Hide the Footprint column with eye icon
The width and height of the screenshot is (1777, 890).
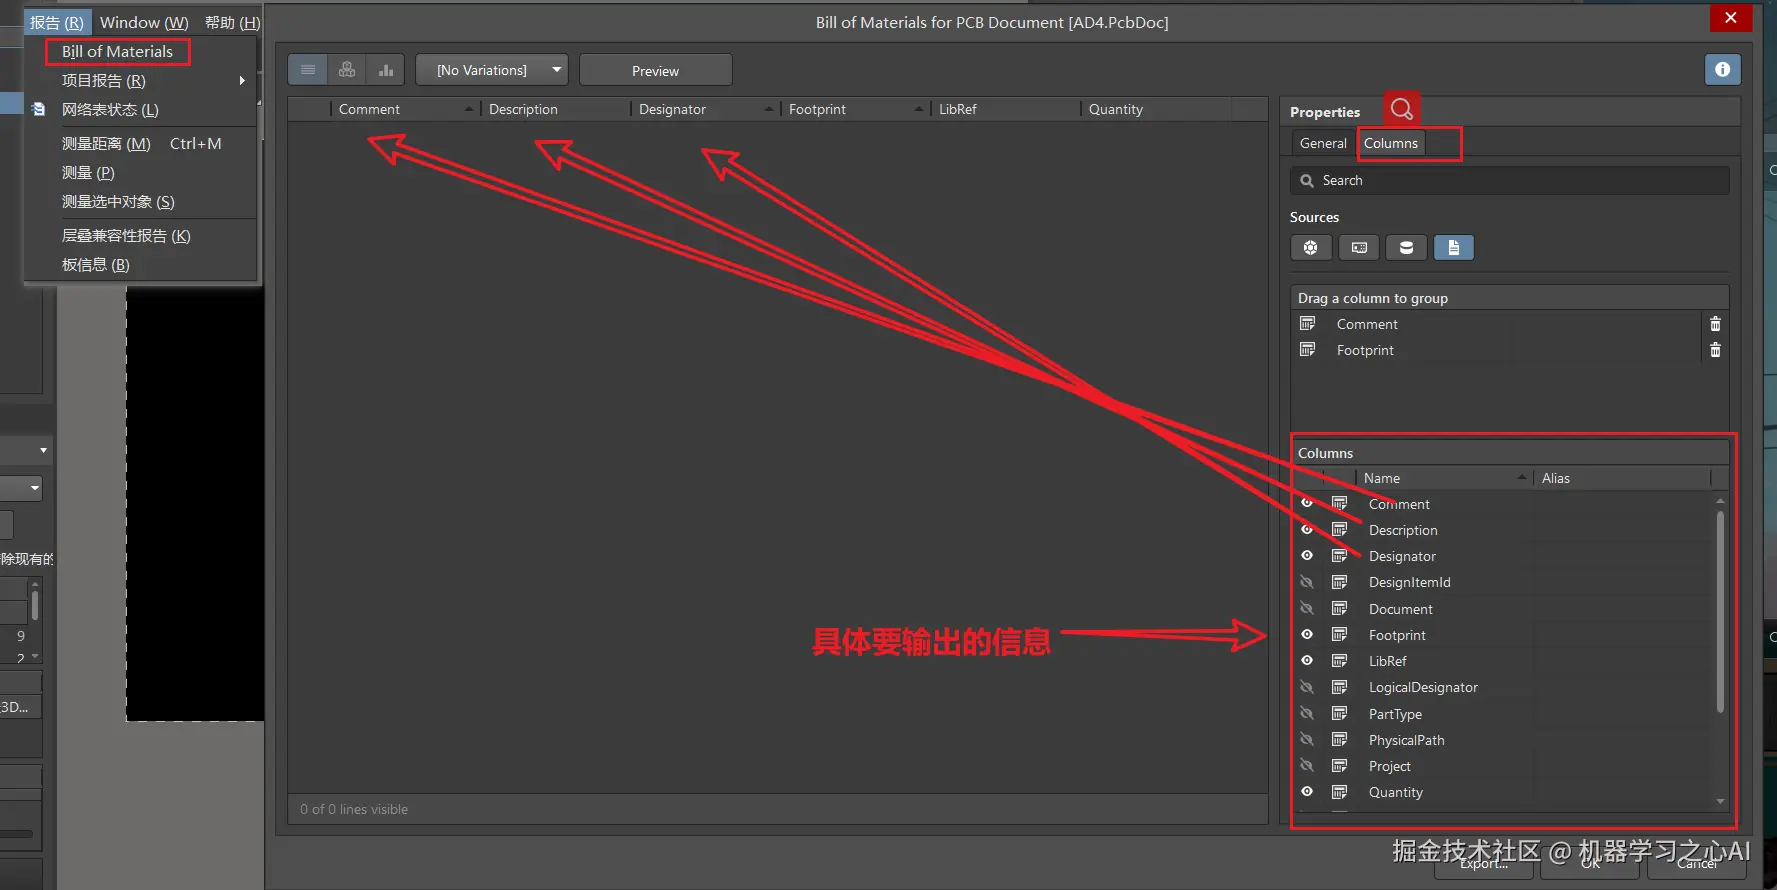pyautogui.click(x=1307, y=634)
